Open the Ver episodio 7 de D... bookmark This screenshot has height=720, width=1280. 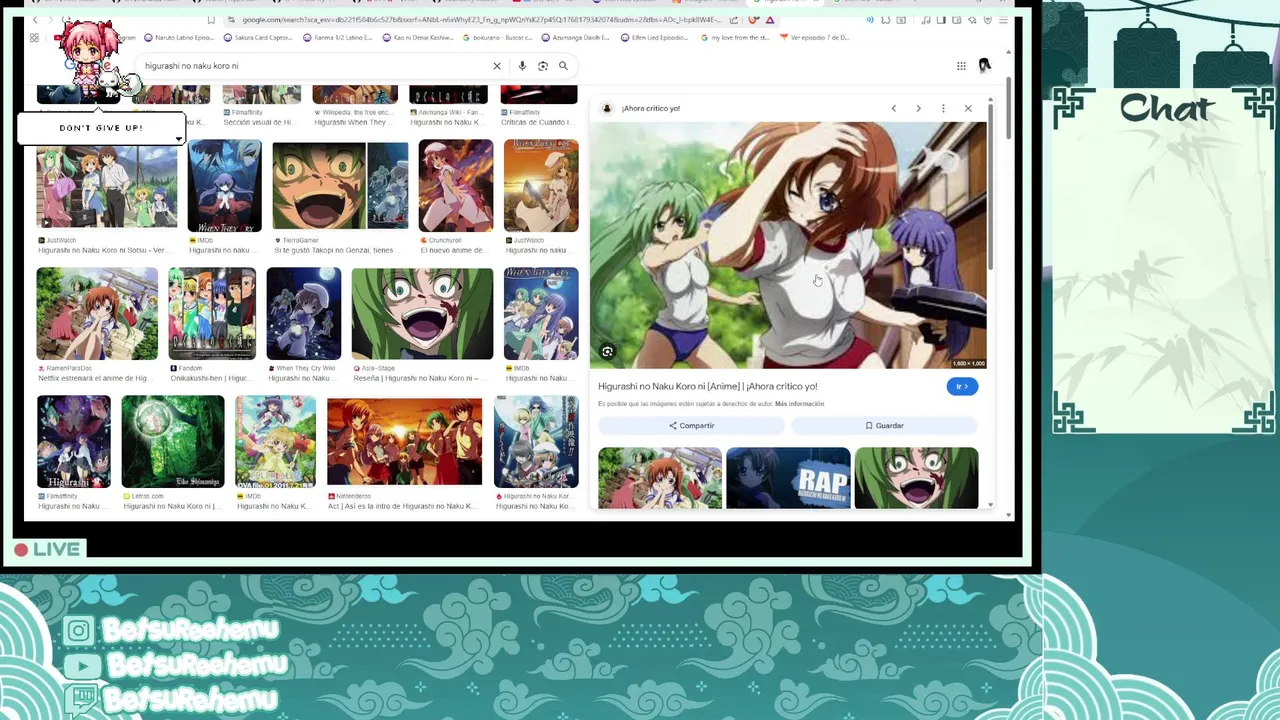813,38
